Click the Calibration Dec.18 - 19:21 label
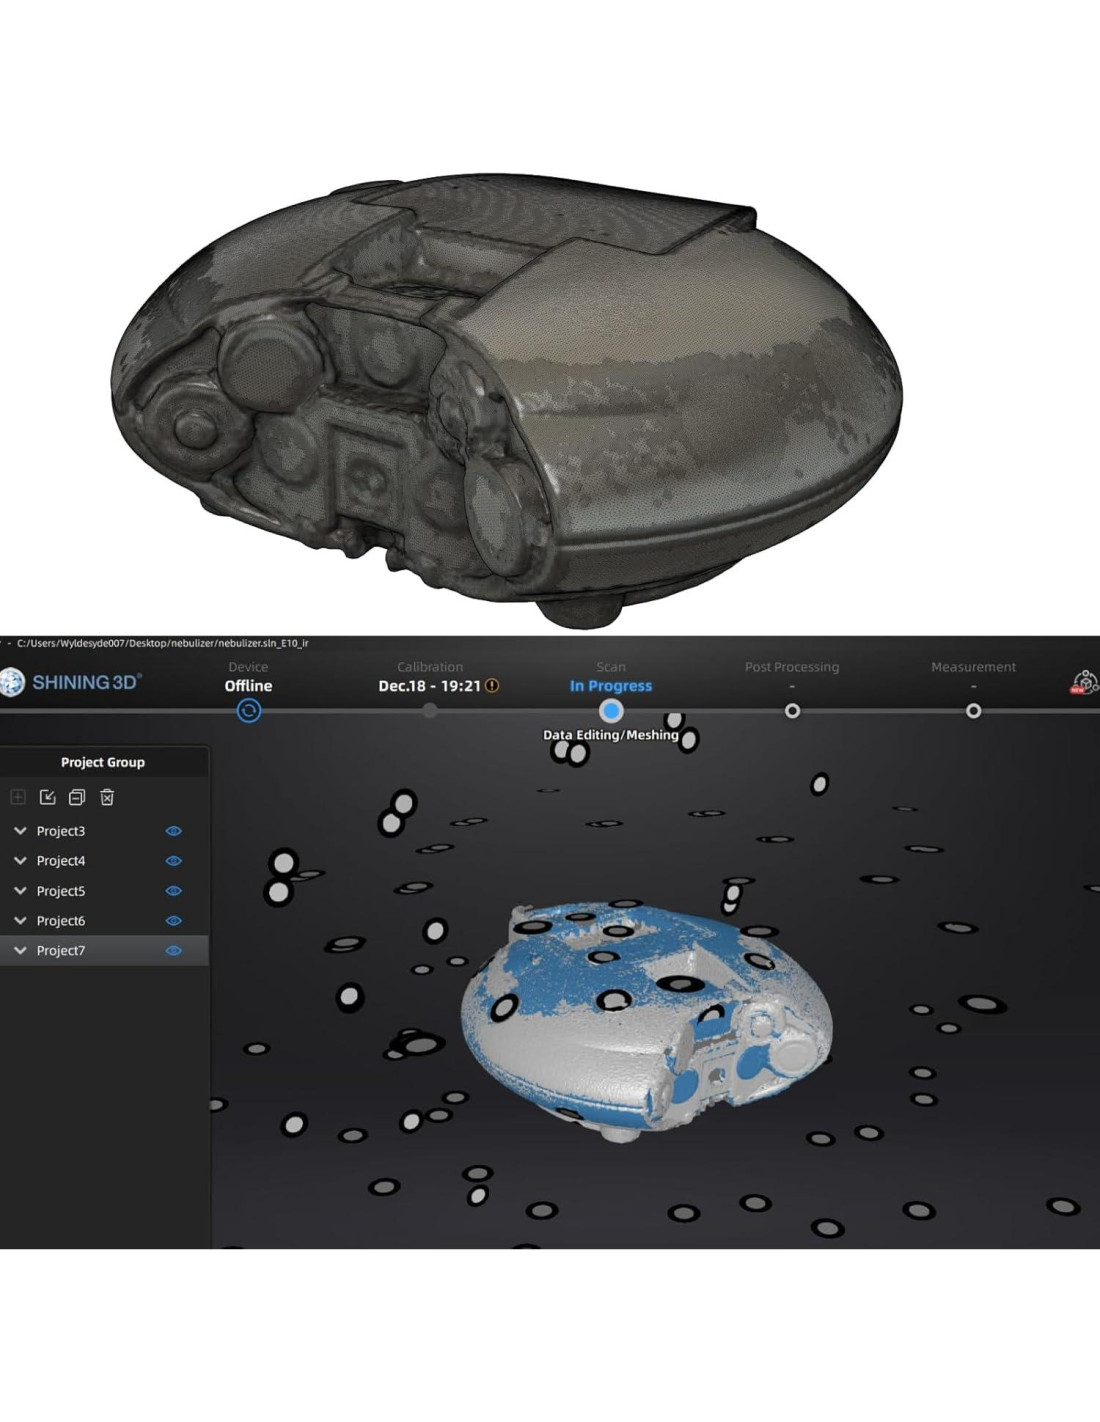Screen dimensions: 1100x1422 coord(429,686)
